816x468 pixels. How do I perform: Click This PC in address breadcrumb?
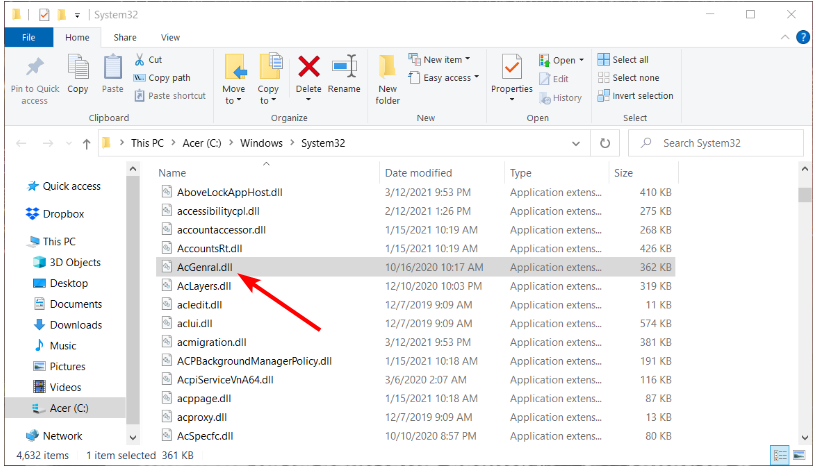pyautogui.click(x=147, y=143)
